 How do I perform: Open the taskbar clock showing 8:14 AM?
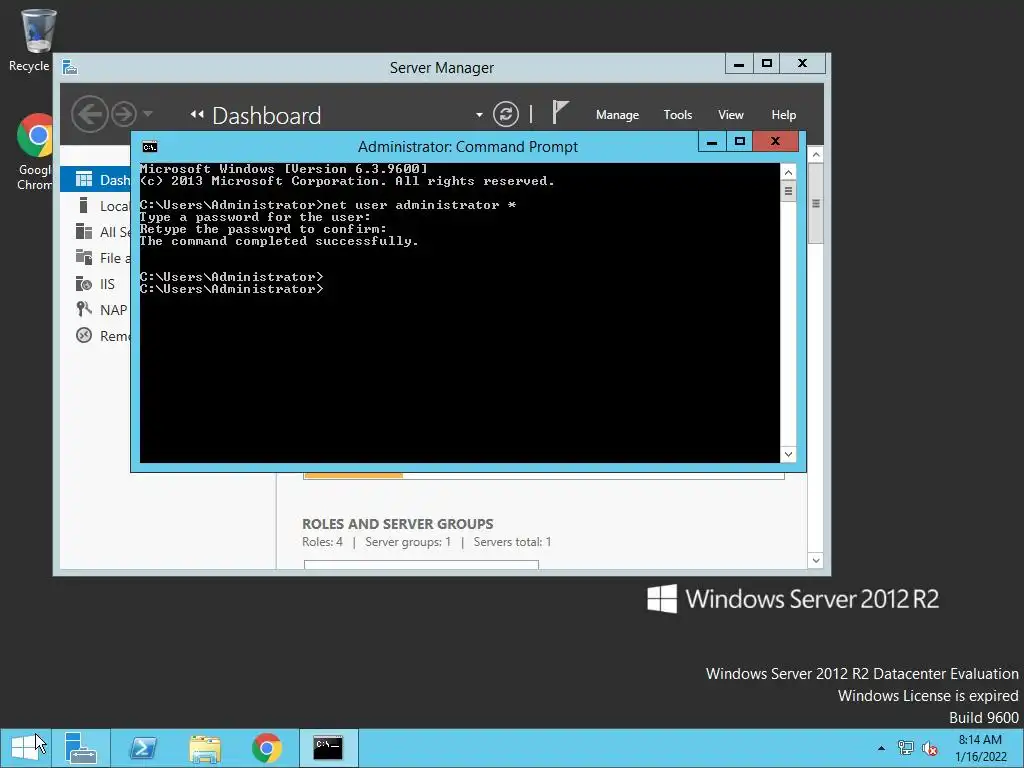point(980,748)
